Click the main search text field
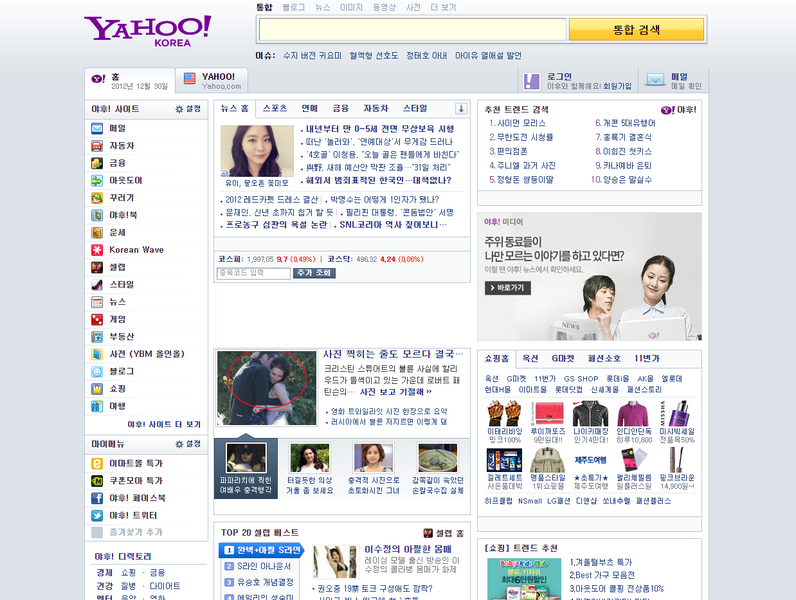This screenshot has width=796, height=600. click(412, 29)
